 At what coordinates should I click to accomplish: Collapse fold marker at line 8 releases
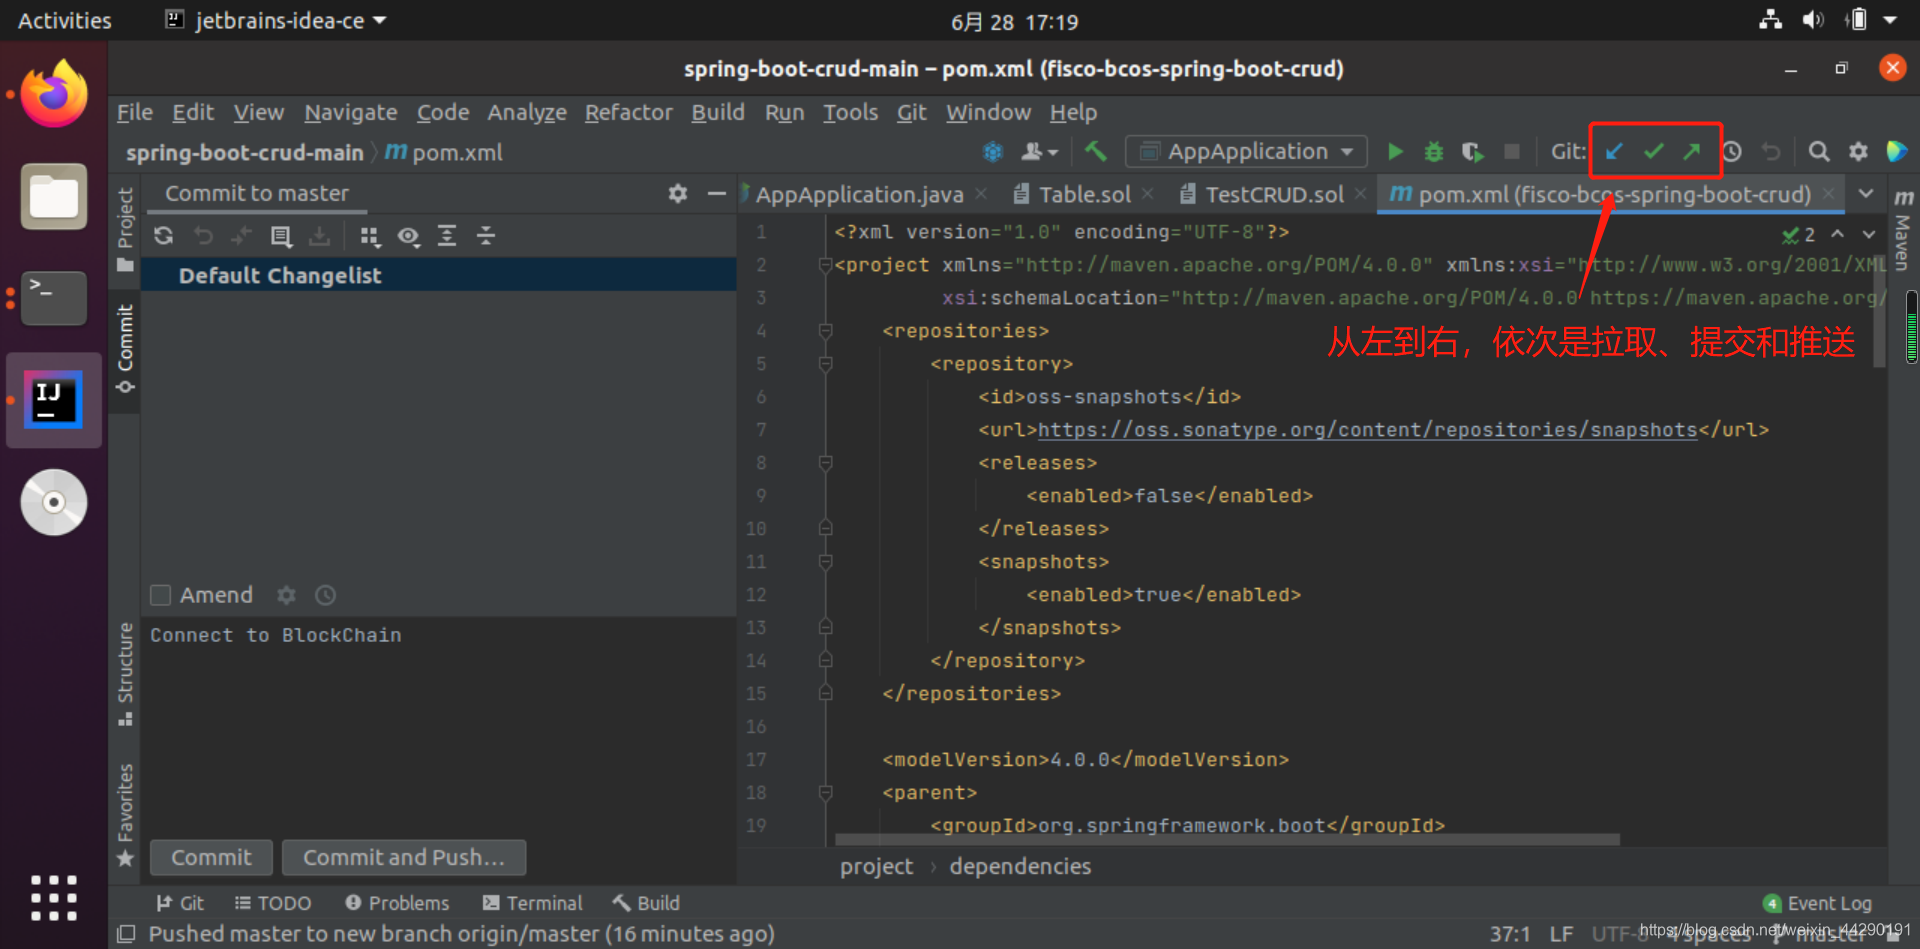click(x=826, y=463)
